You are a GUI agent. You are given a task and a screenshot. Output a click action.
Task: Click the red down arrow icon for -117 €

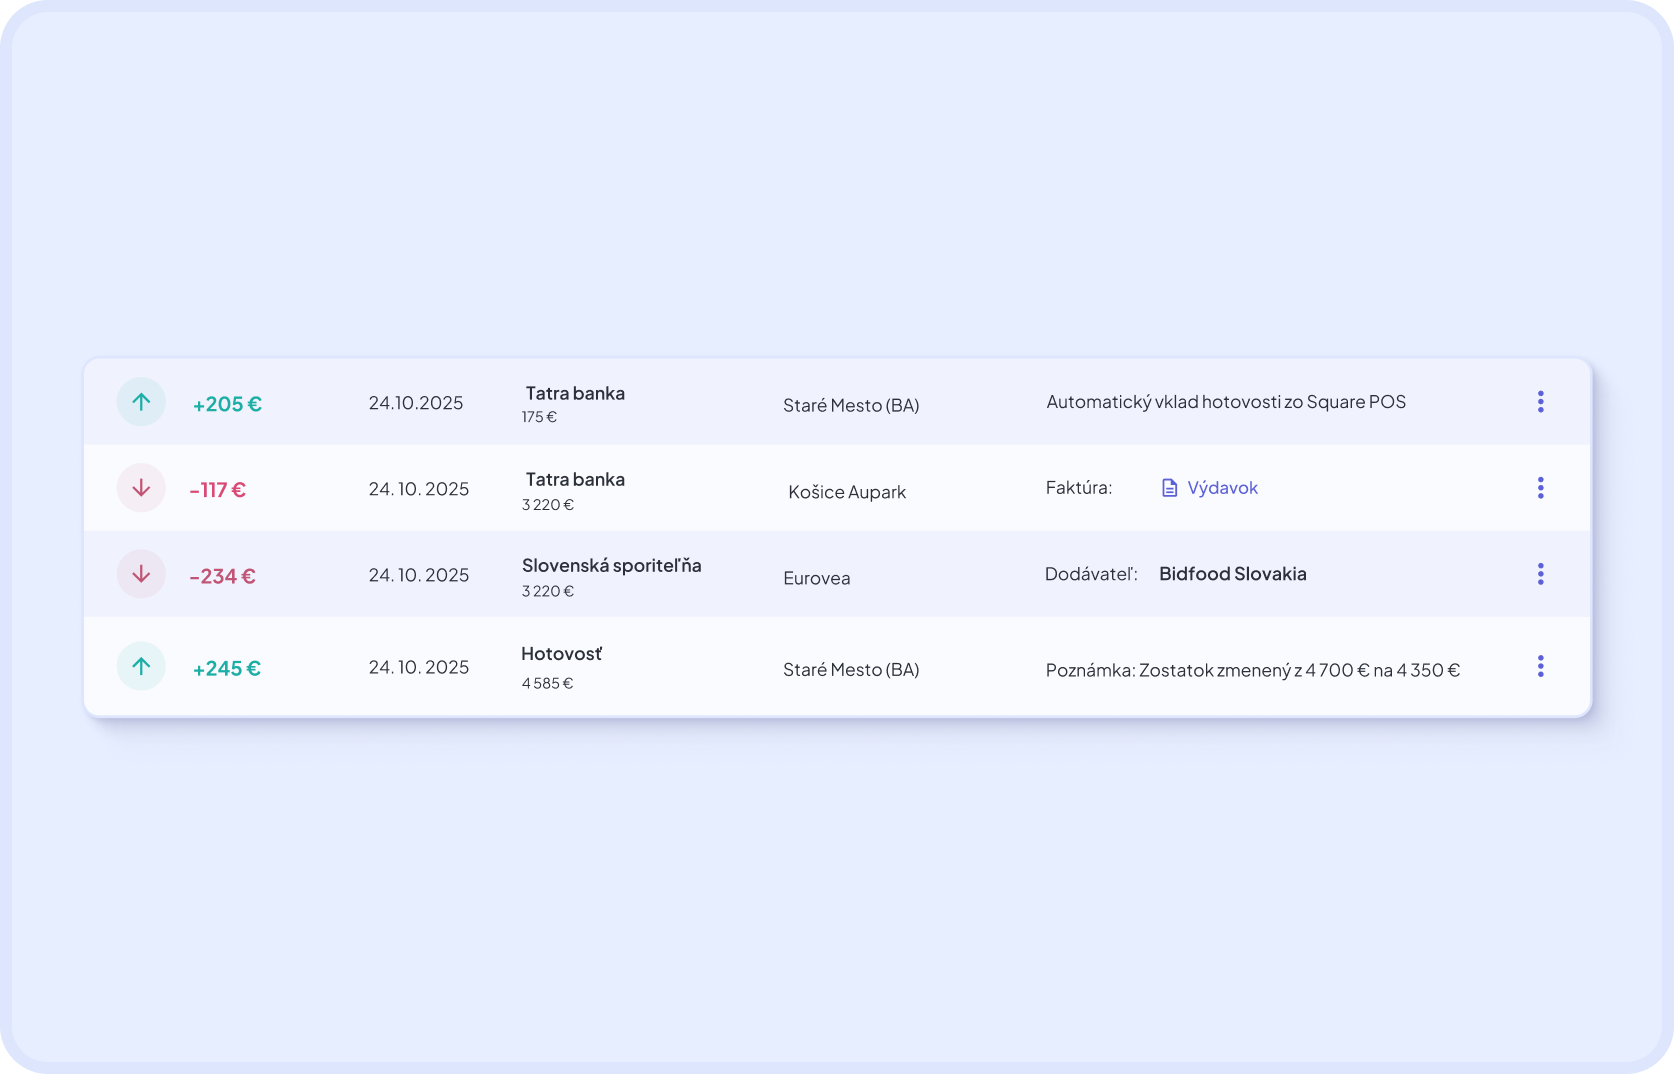tap(141, 488)
